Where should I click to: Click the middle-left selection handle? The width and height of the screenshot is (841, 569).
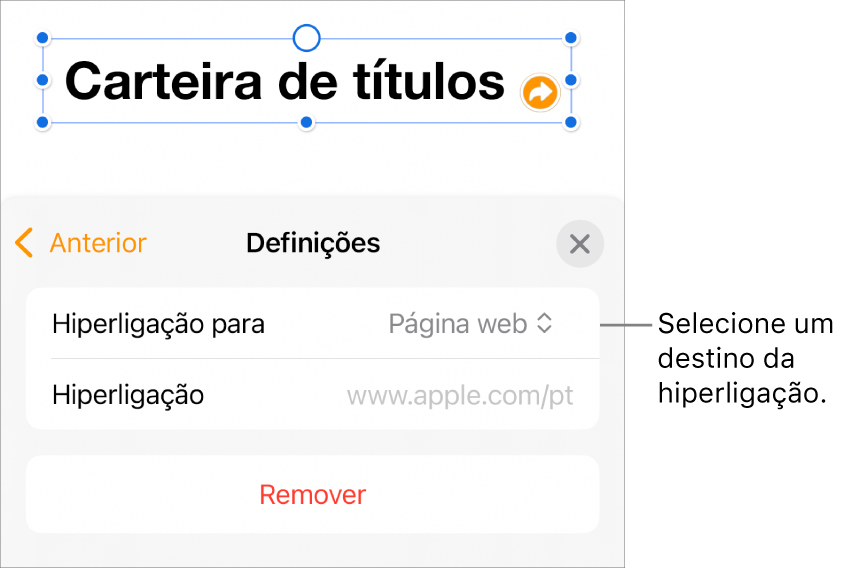[x=43, y=80]
